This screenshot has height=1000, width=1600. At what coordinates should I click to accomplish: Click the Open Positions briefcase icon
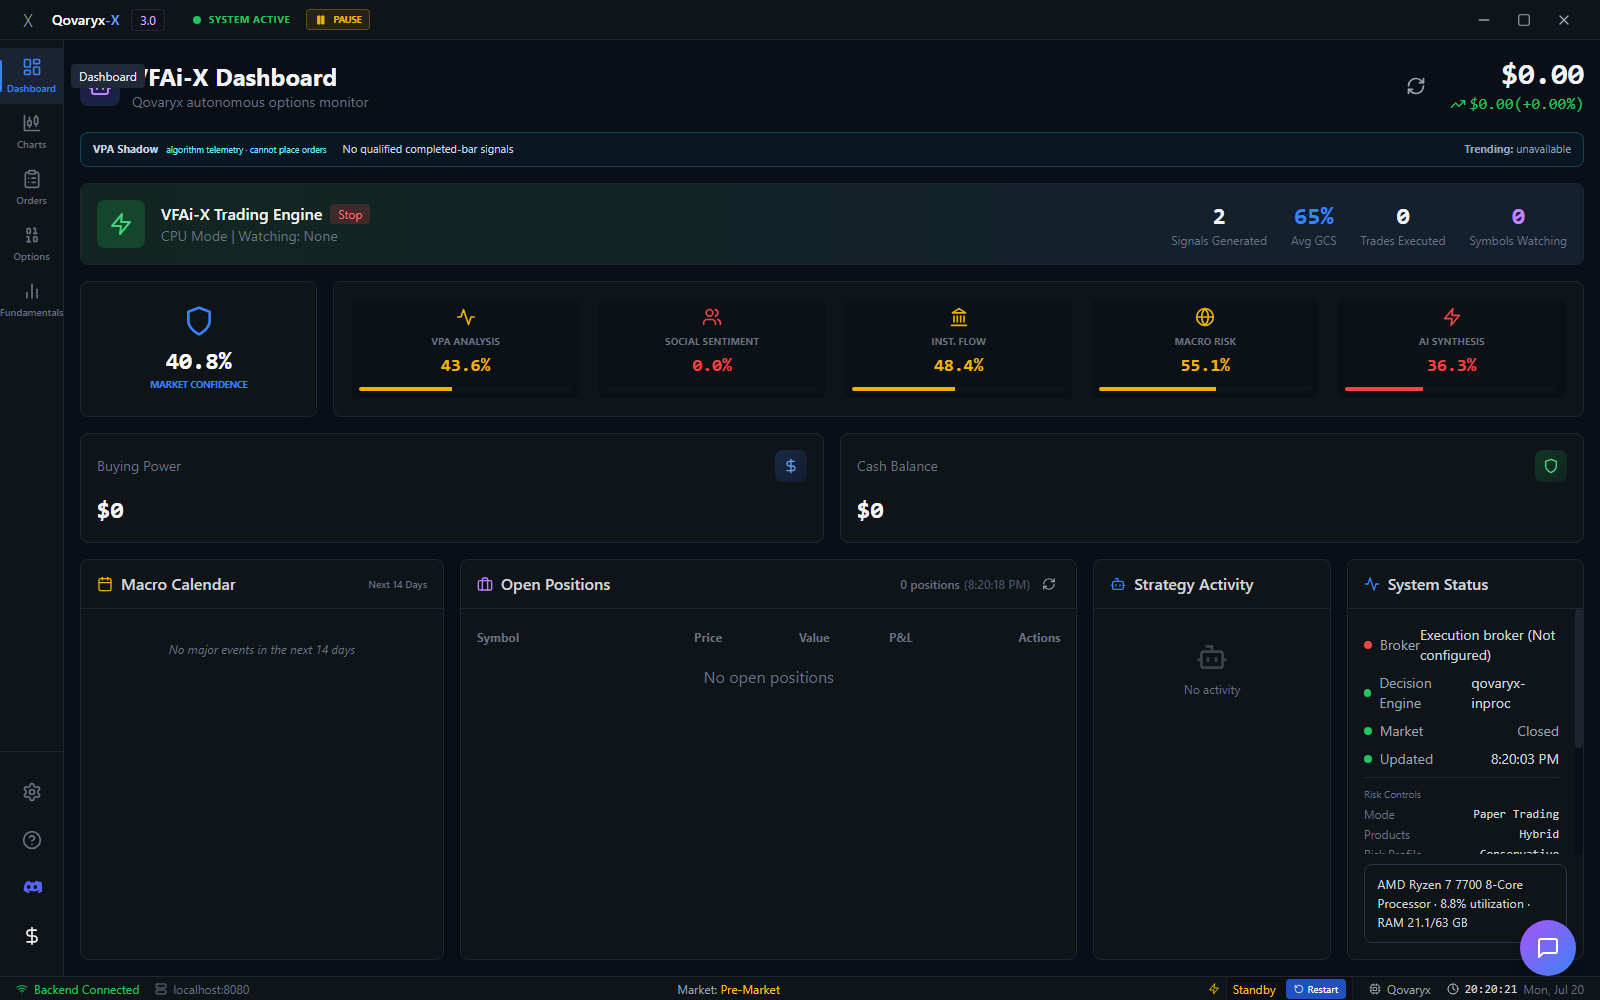pos(485,584)
